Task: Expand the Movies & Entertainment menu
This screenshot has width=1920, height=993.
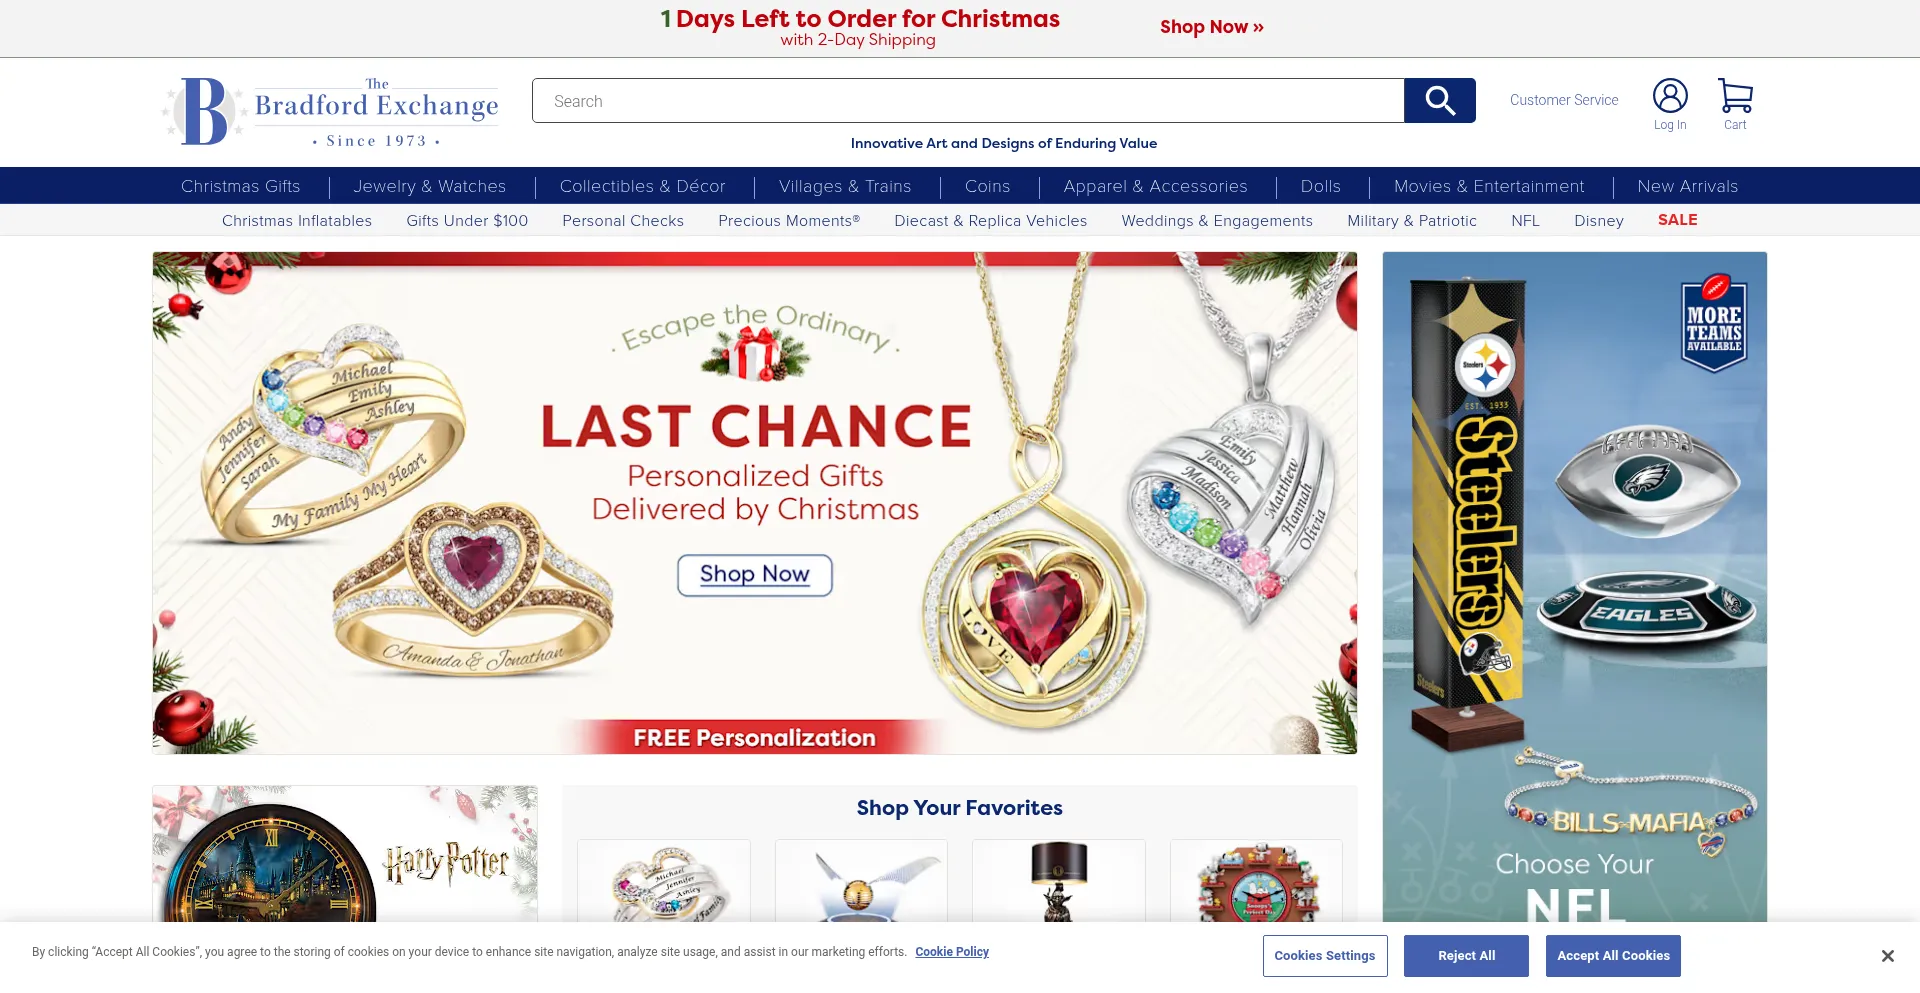Action: 1489,186
